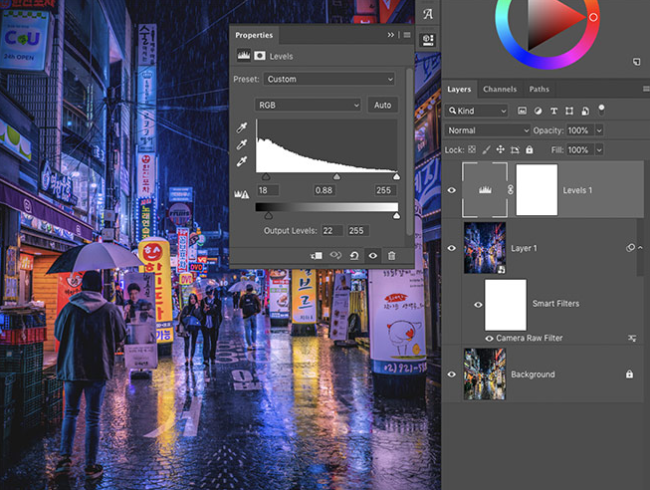The height and width of the screenshot is (490, 650).
Task: Click the lock all padlock icon
Action: pos(529,150)
